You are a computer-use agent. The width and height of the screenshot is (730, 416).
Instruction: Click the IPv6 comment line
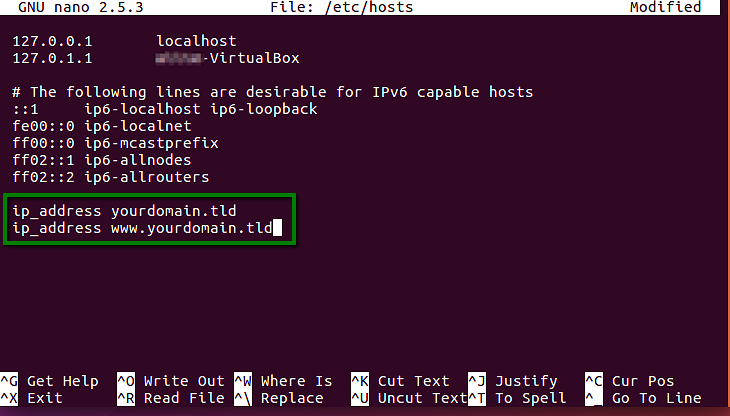click(x=272, y=92)
